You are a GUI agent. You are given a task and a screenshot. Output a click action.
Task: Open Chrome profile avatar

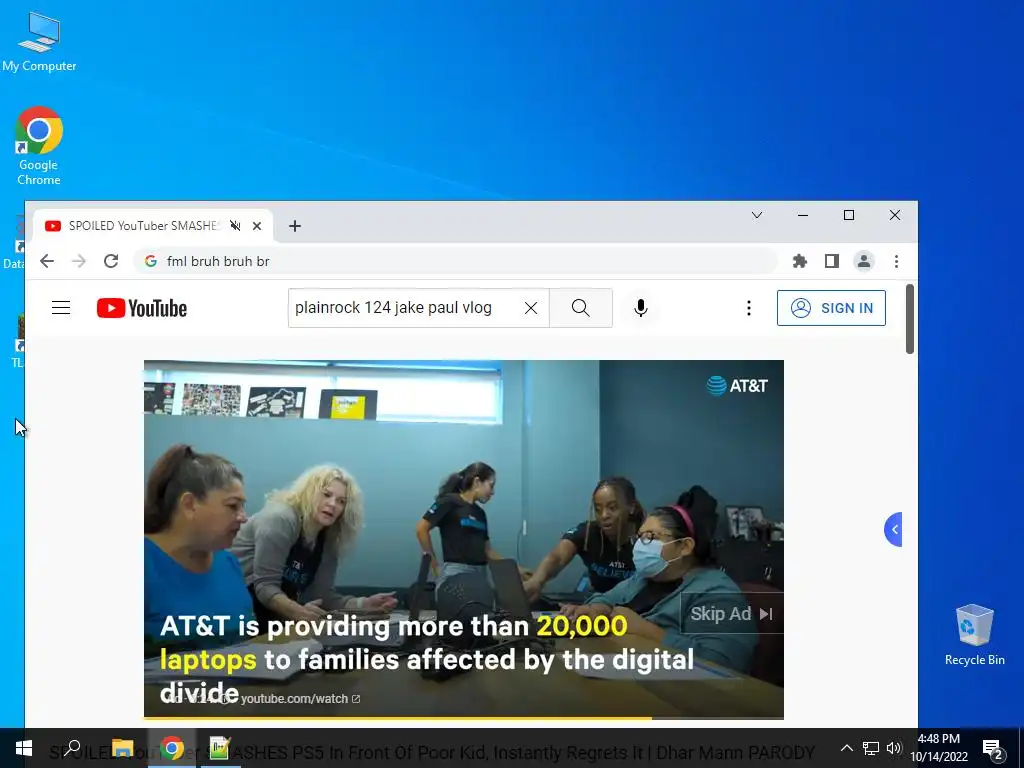(x=863, y=261)
